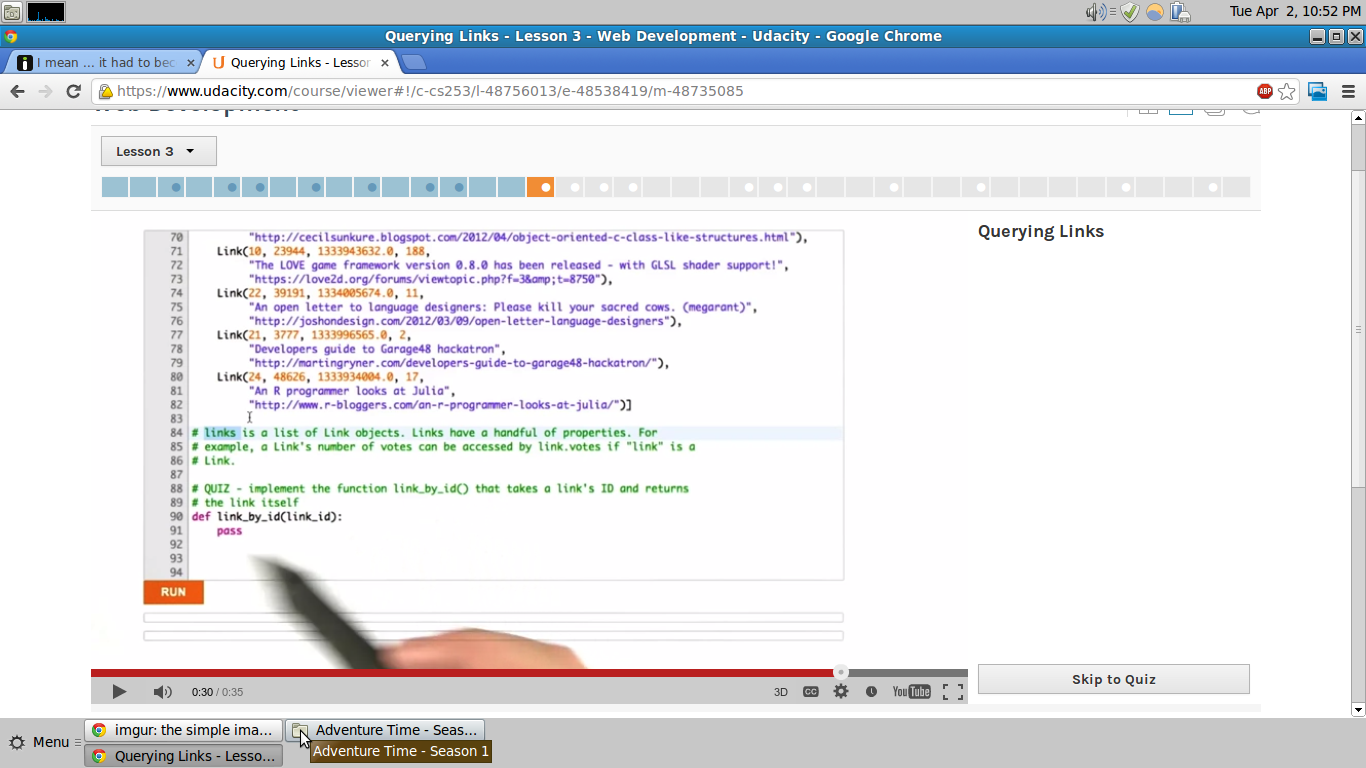This screenshot has height=768, width=1366.
Task: Click code line 'def link_by_id(link_id):'
Action: click(x=267, y=517)
